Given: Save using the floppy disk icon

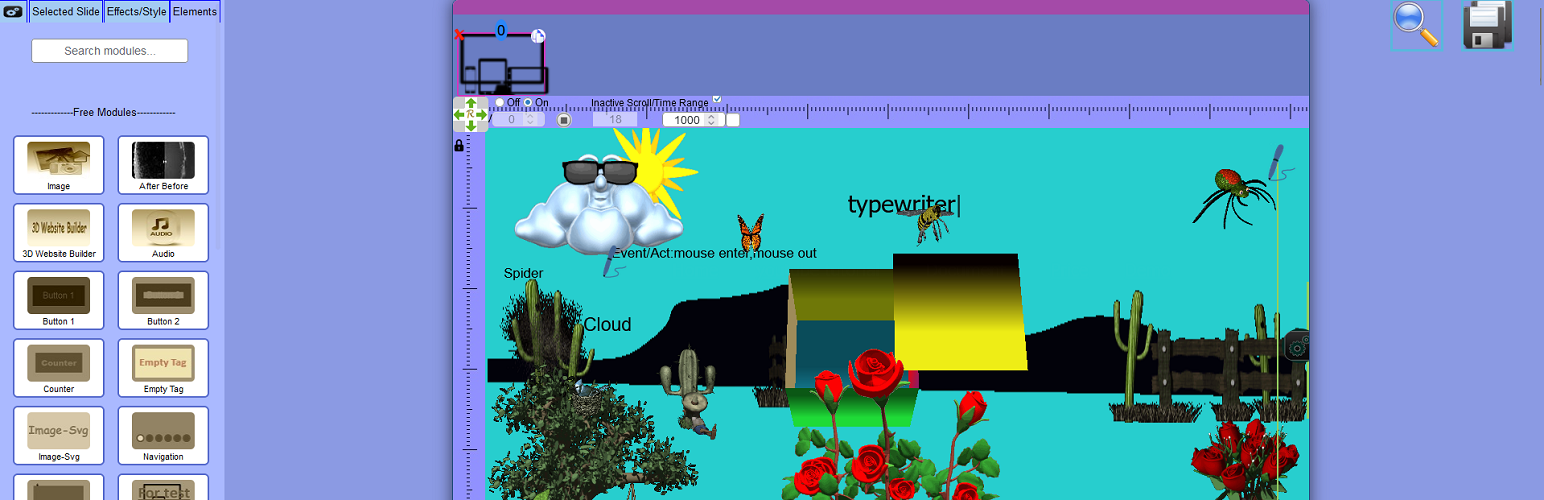Looking at the screenshot, I should tap(1488, 25).
